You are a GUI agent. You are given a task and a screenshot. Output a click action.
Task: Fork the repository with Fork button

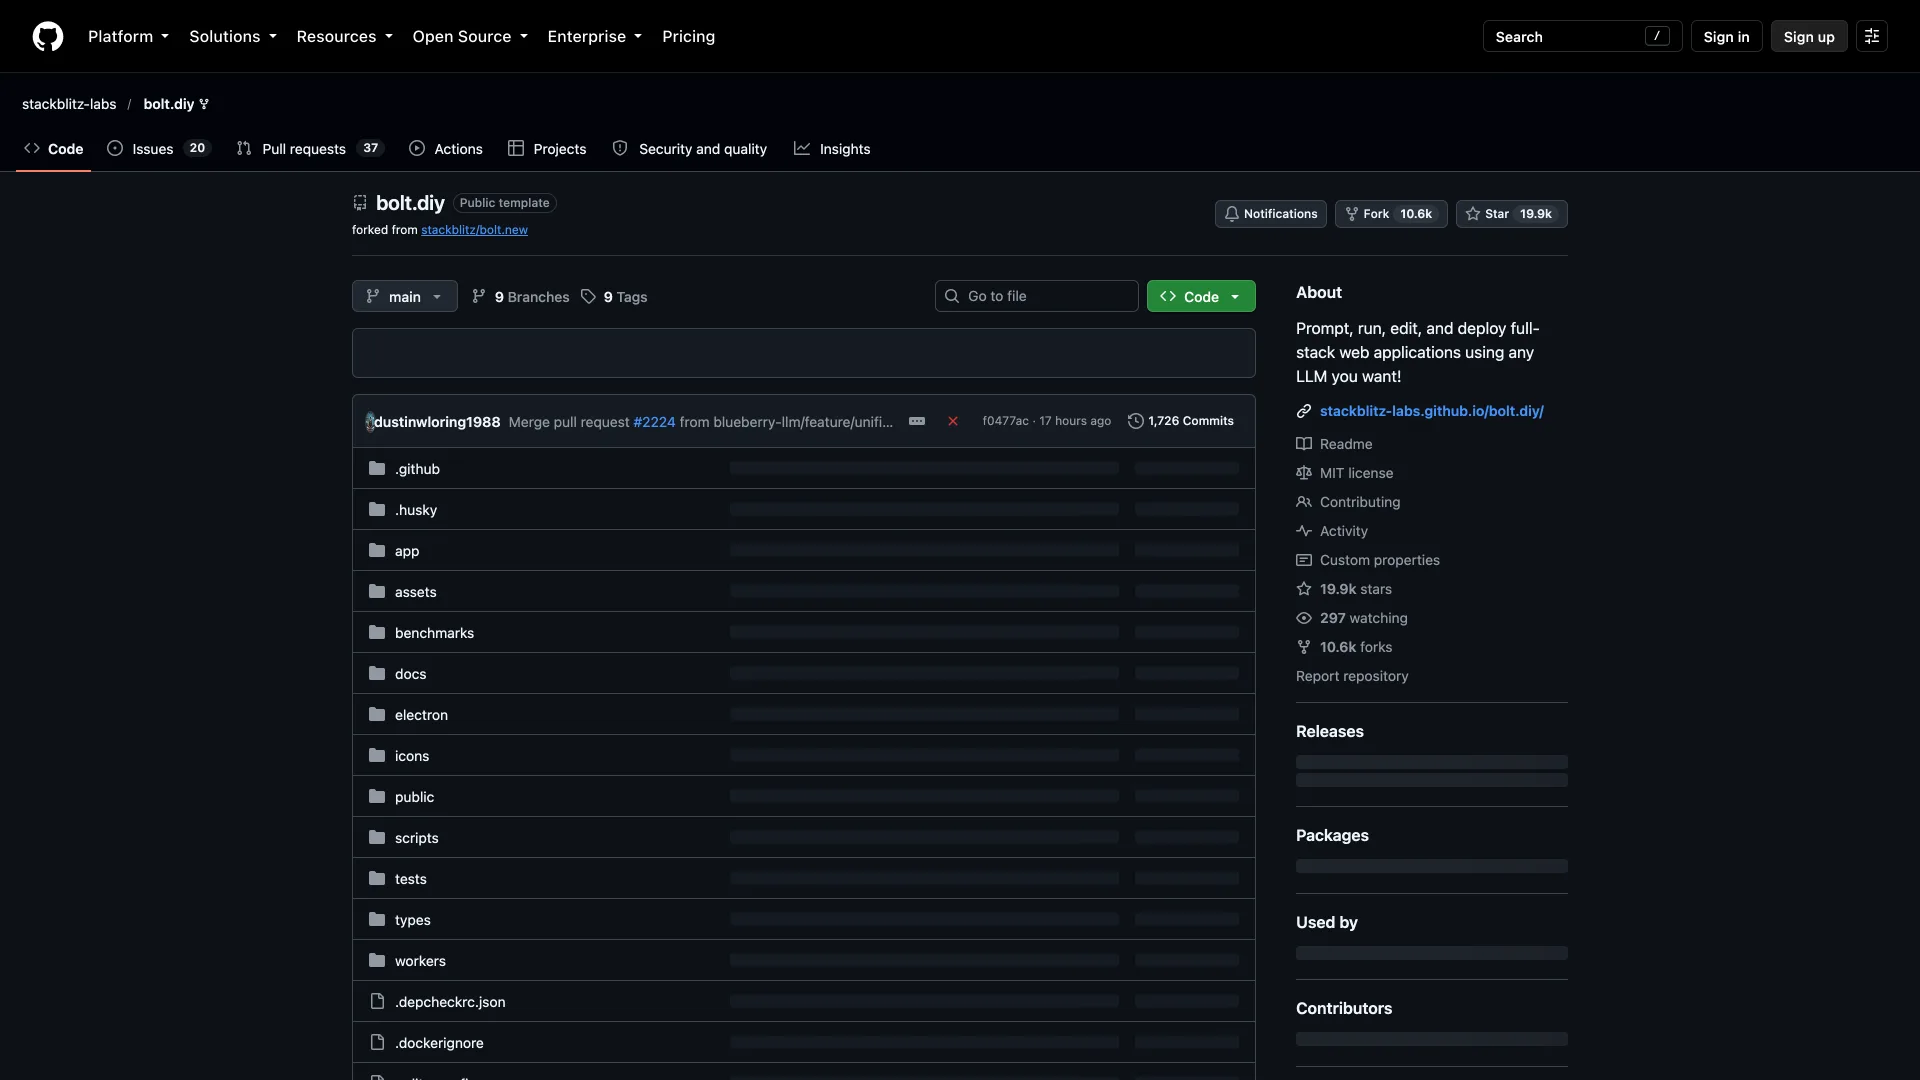tap(1391, 214)
